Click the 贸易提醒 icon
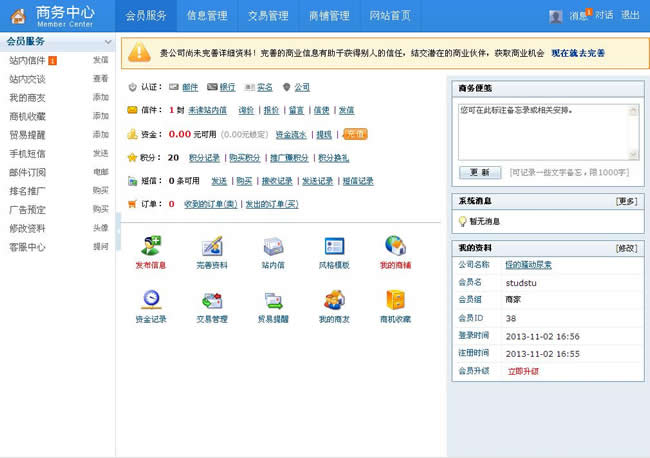The image size is (650, 458). [273, 300]
